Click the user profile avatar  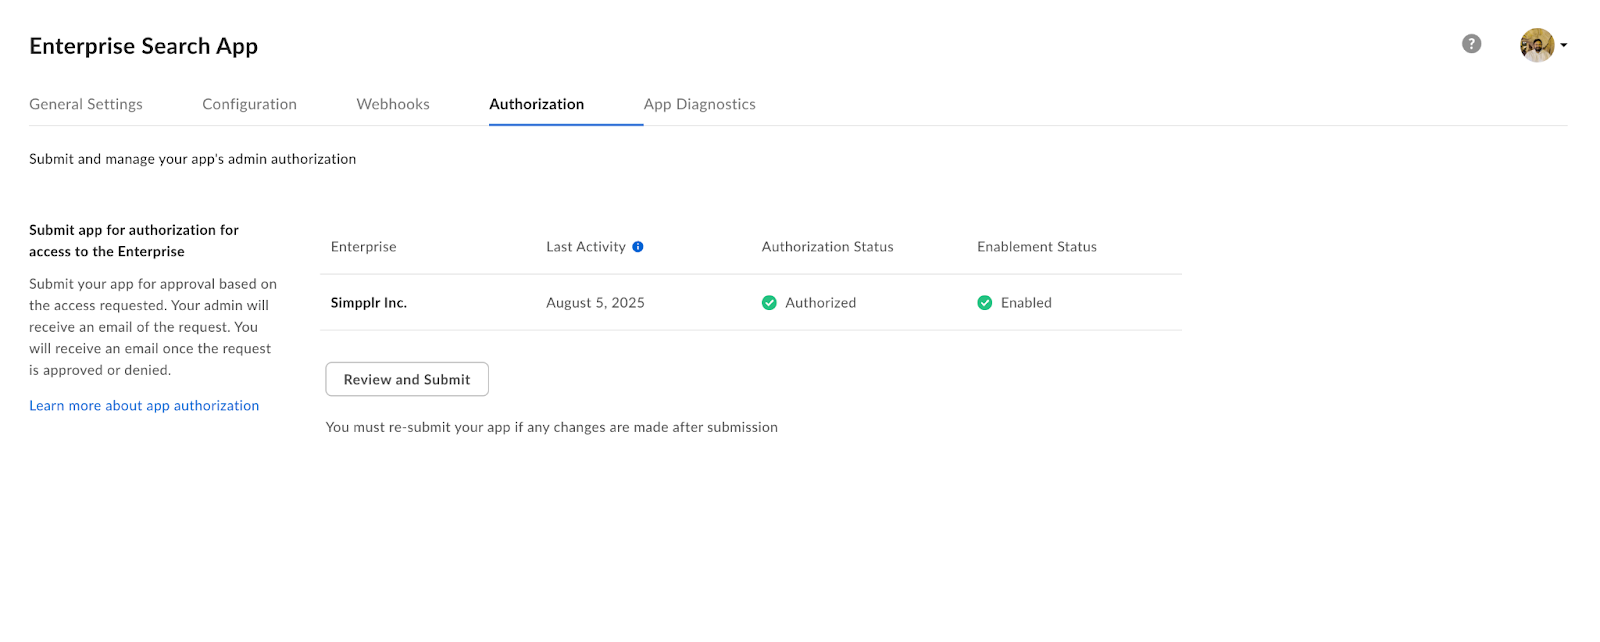pyautogui.click(x=1536, y=45)
